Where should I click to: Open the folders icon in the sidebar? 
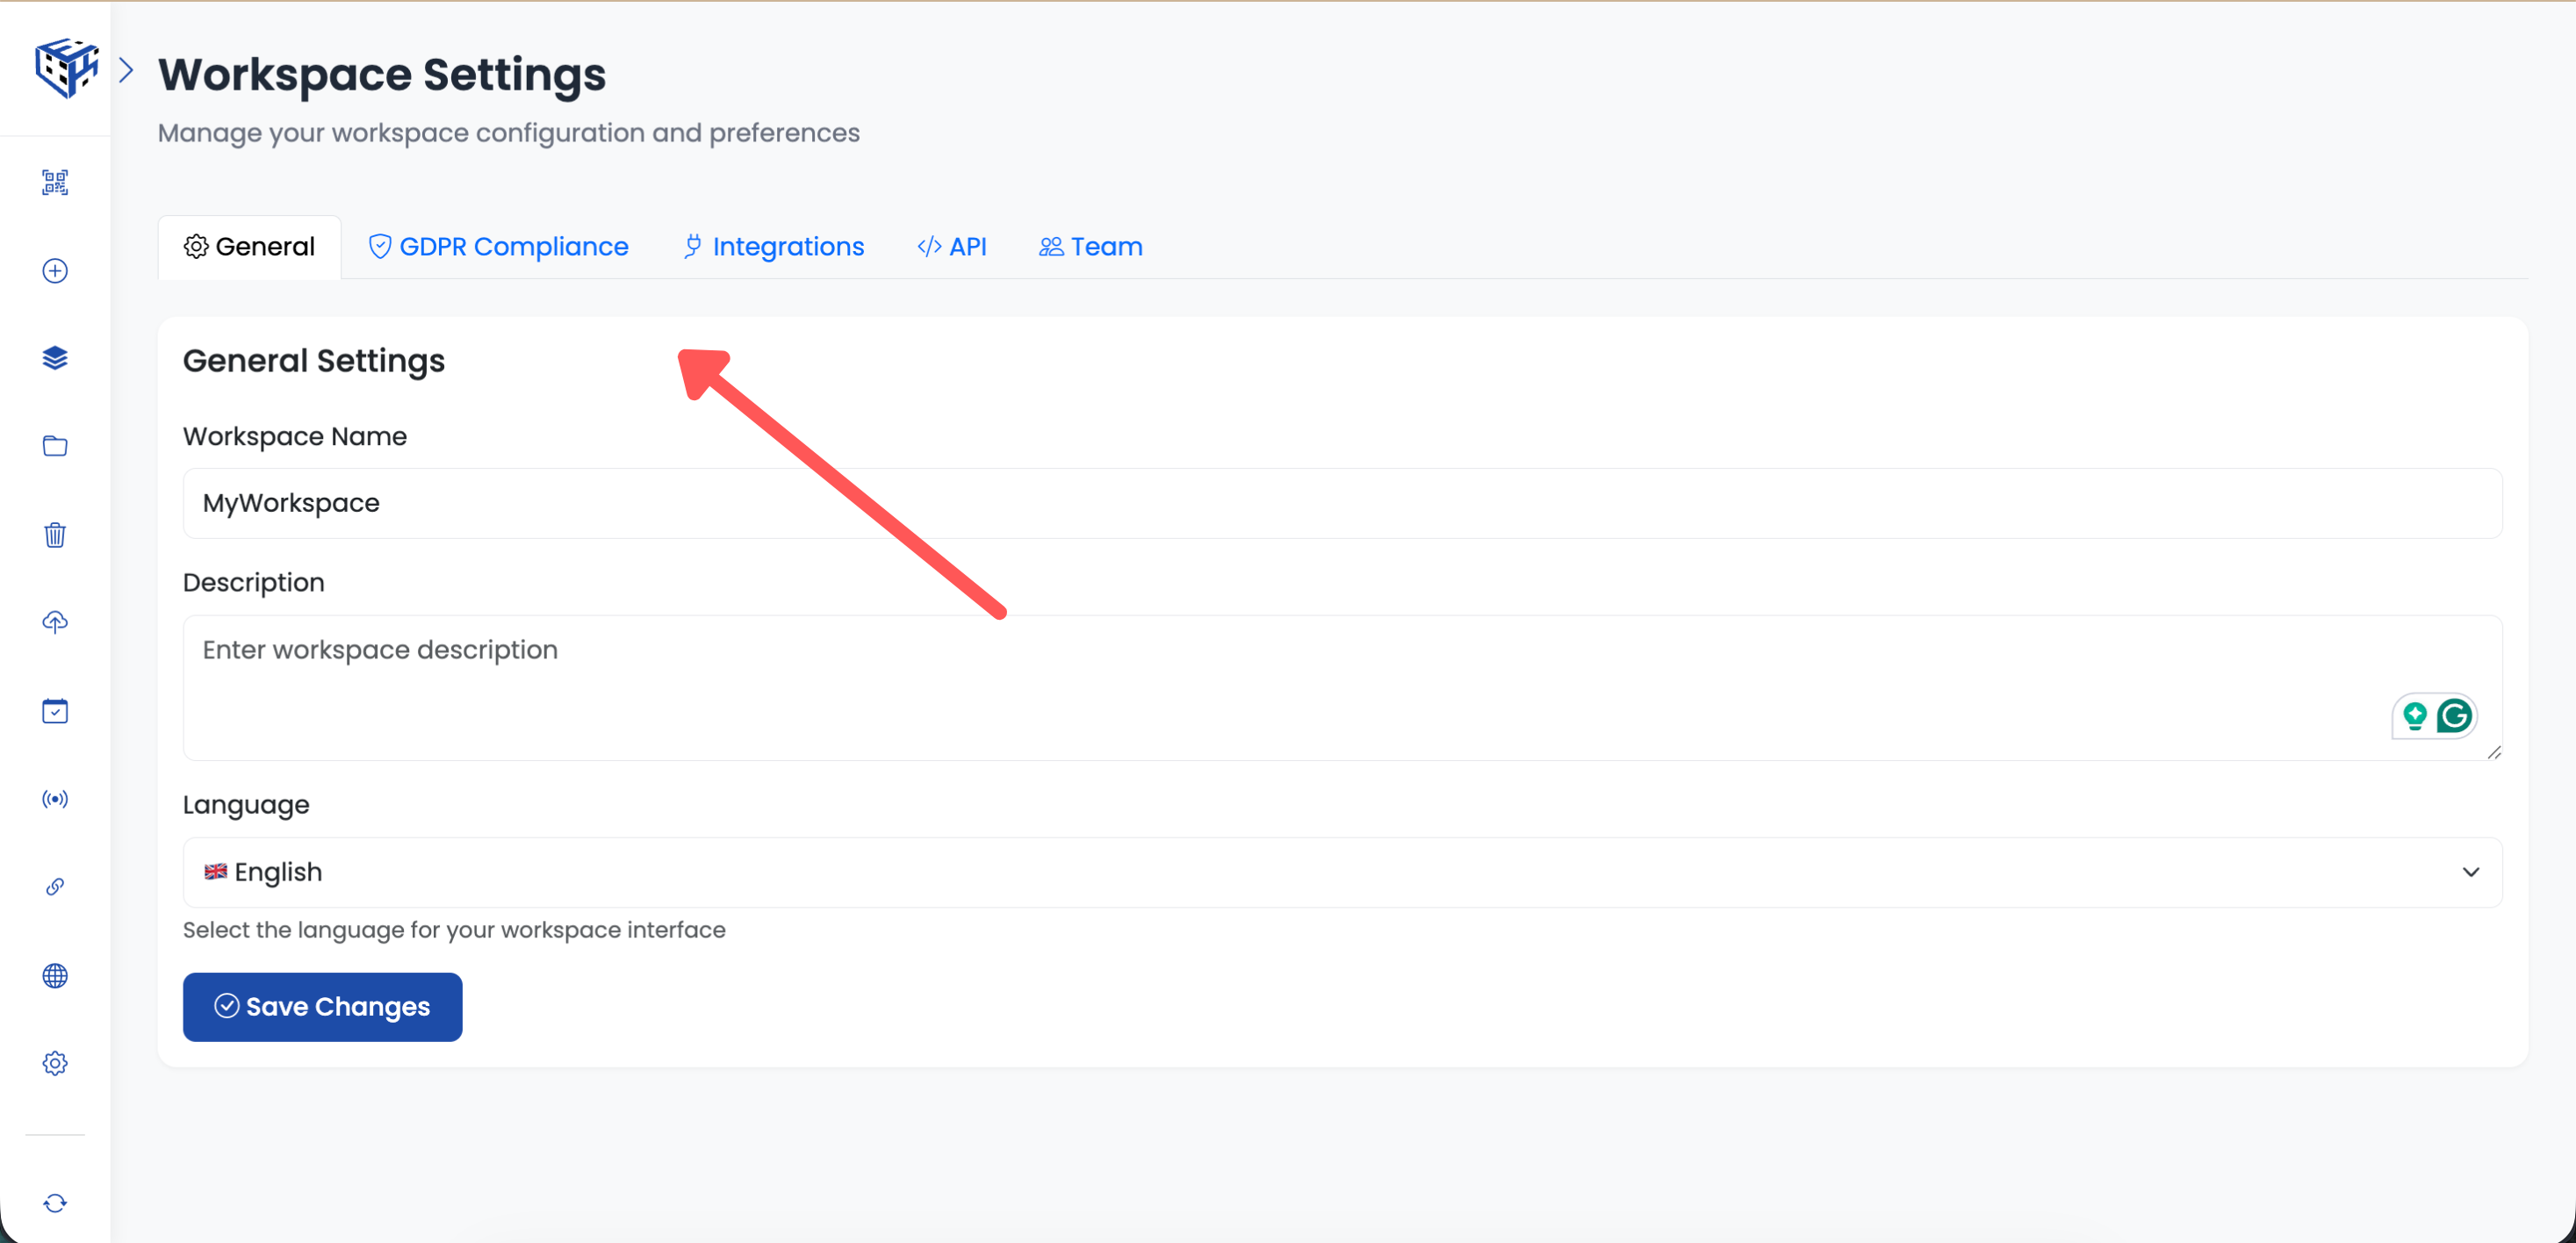point(55,446)
